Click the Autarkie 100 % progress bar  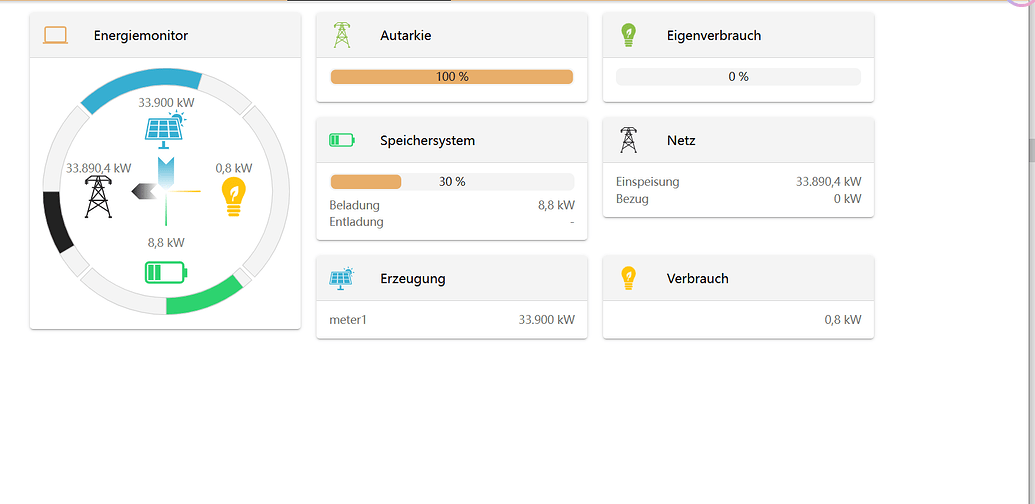click(x=451, y=77)
